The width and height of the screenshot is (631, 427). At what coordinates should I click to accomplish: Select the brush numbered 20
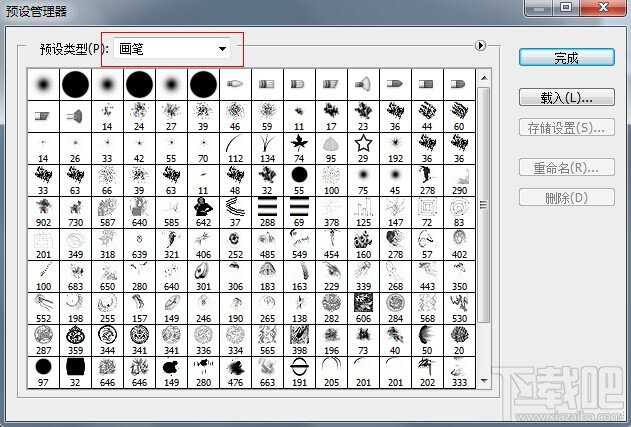(x=460, y=340)
